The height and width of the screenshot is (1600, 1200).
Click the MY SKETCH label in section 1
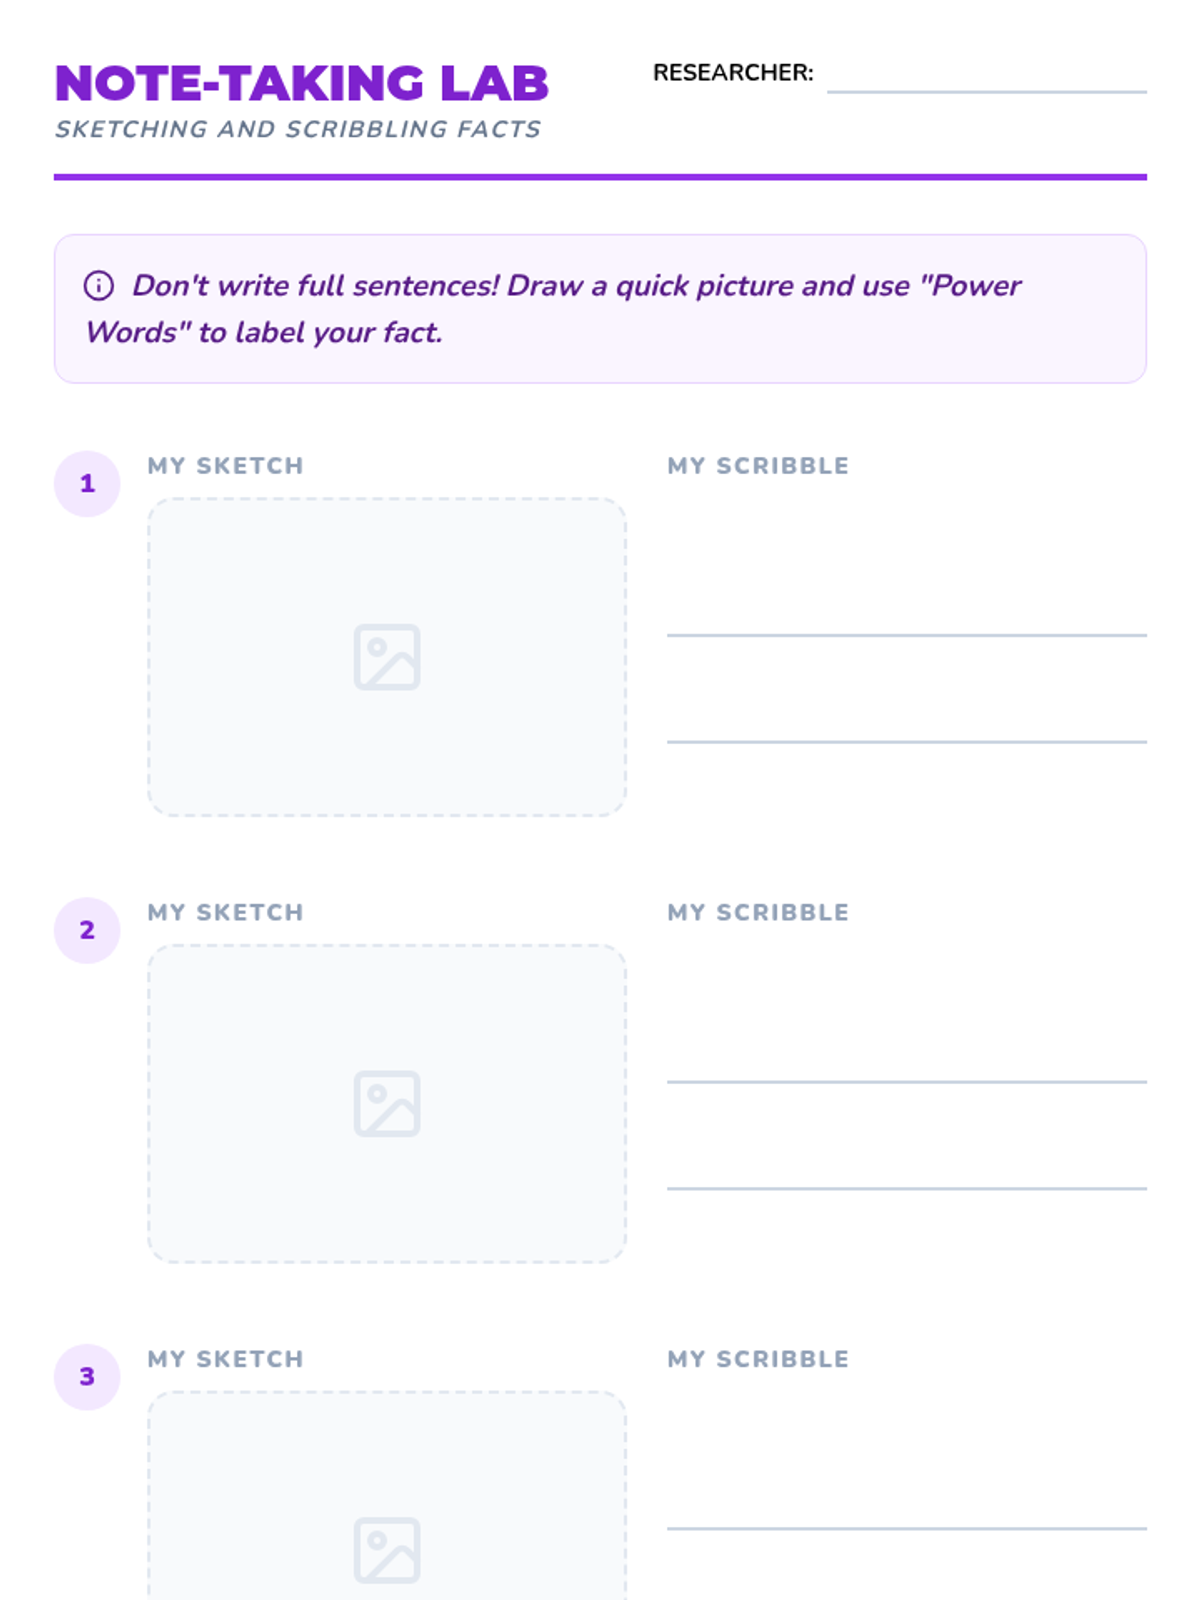tap(226, 466)
